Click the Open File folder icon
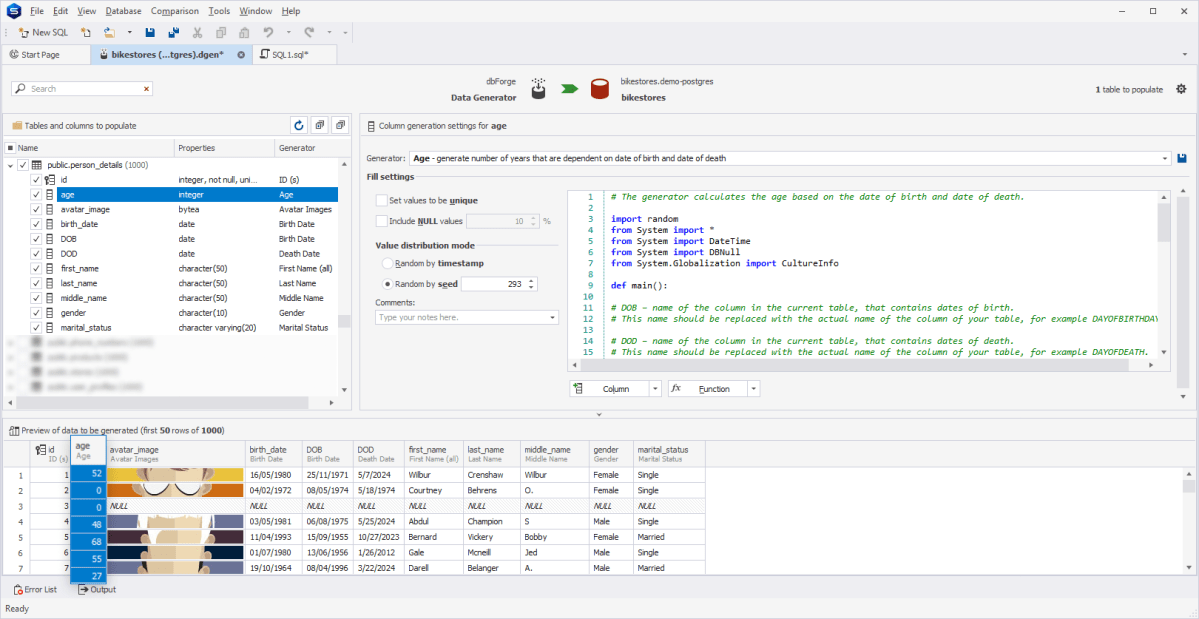Image resolution: width=1199 pixels, height=619 pixels. (109, 33)
